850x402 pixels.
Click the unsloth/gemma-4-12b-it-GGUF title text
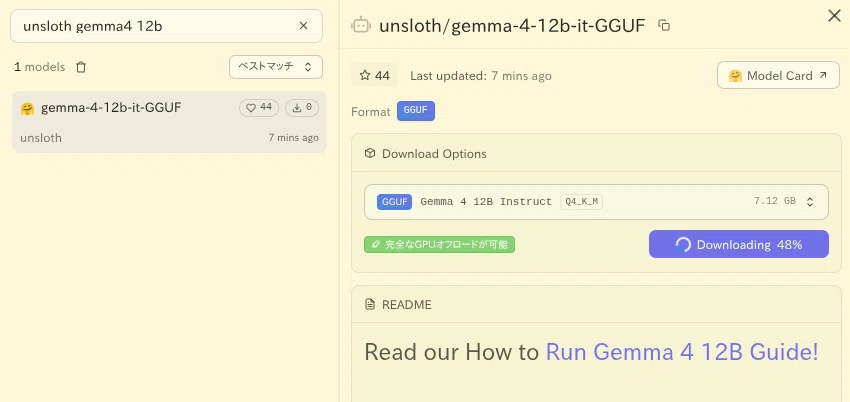512,25
